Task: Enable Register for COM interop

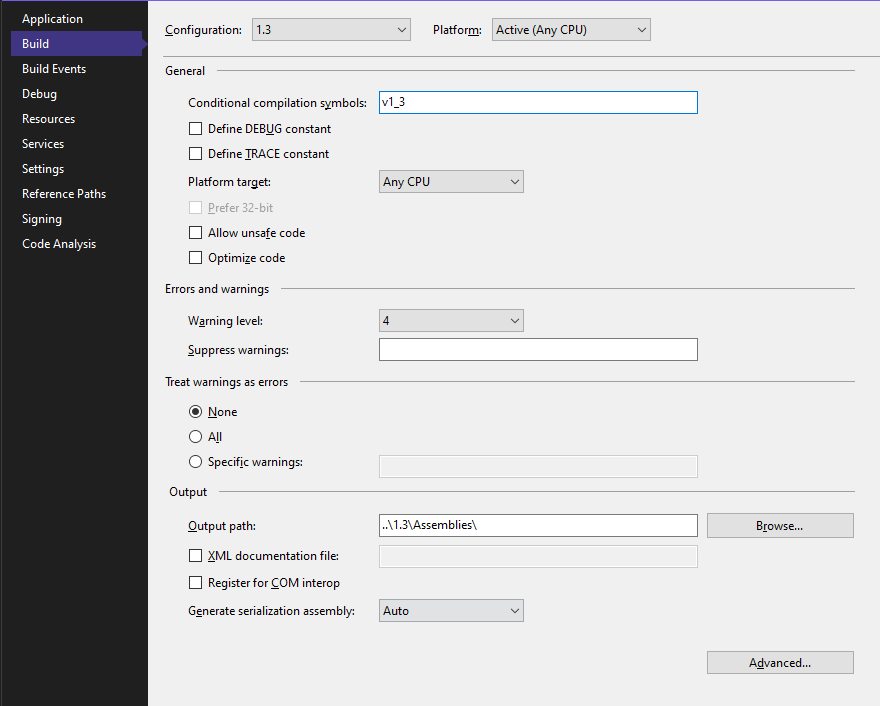Action: (195, 582)
